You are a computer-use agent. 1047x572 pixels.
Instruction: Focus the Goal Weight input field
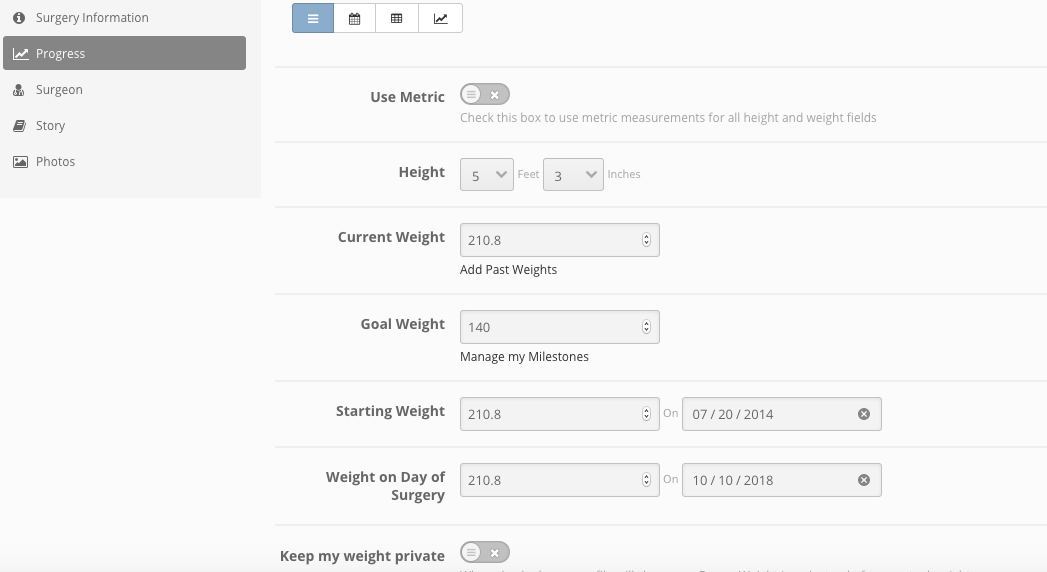[560, 327]
